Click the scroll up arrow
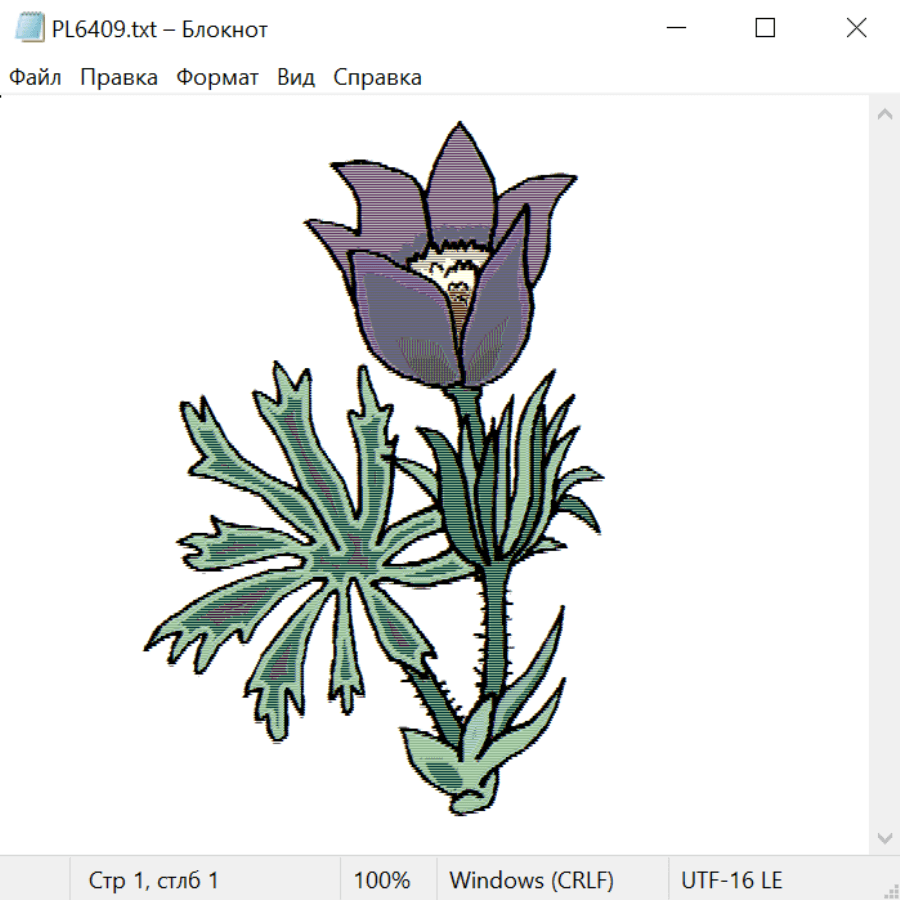Viewport: 900px width, 900px height. pyautogui.click(x=885, y=114)
